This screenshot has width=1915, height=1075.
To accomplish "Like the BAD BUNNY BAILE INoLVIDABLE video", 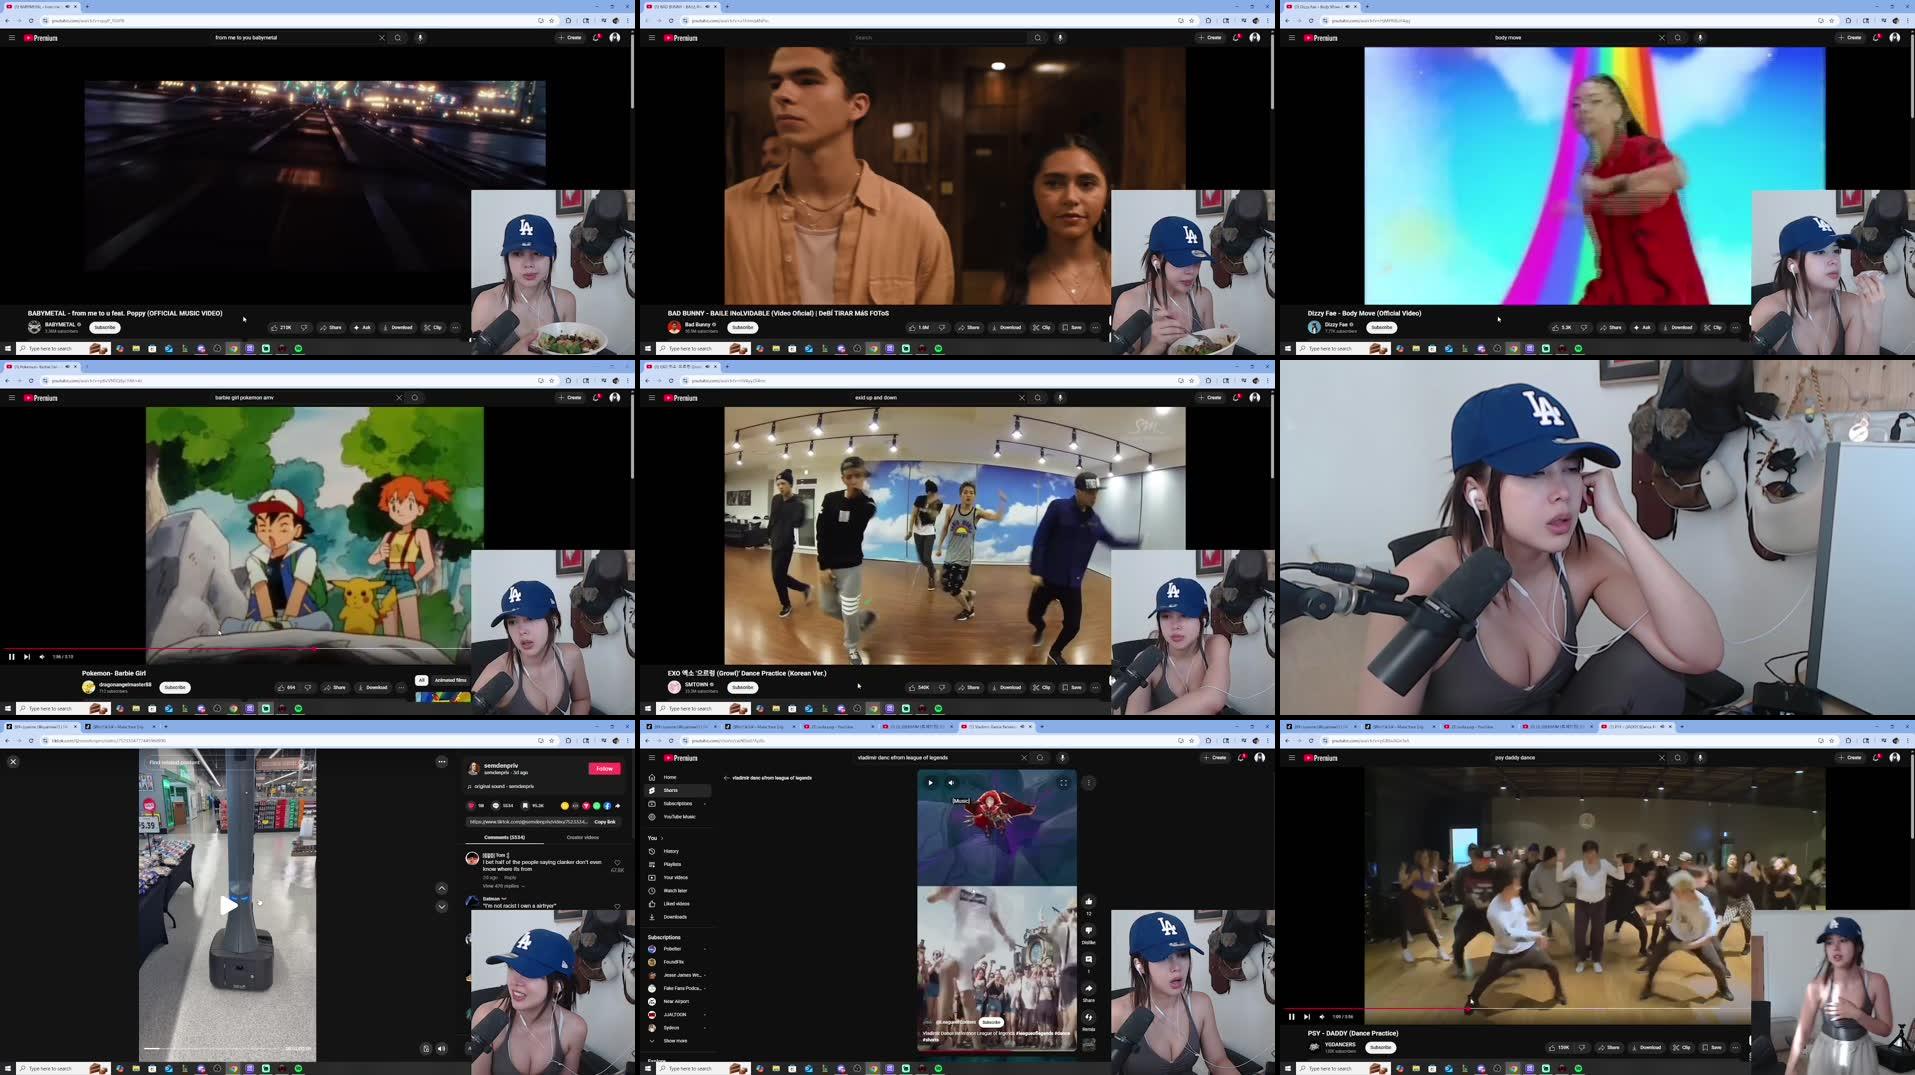I will pyautogui.click(x=919, y=327).
